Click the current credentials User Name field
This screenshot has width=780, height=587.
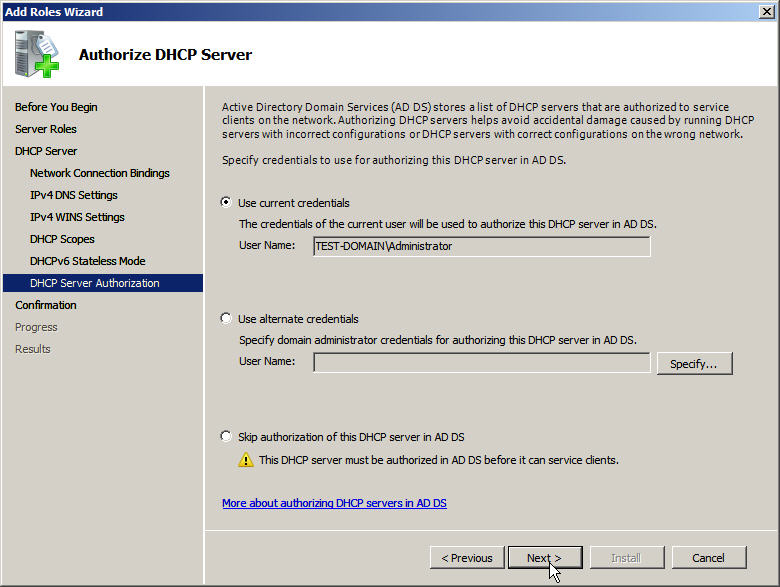(482, 246)
